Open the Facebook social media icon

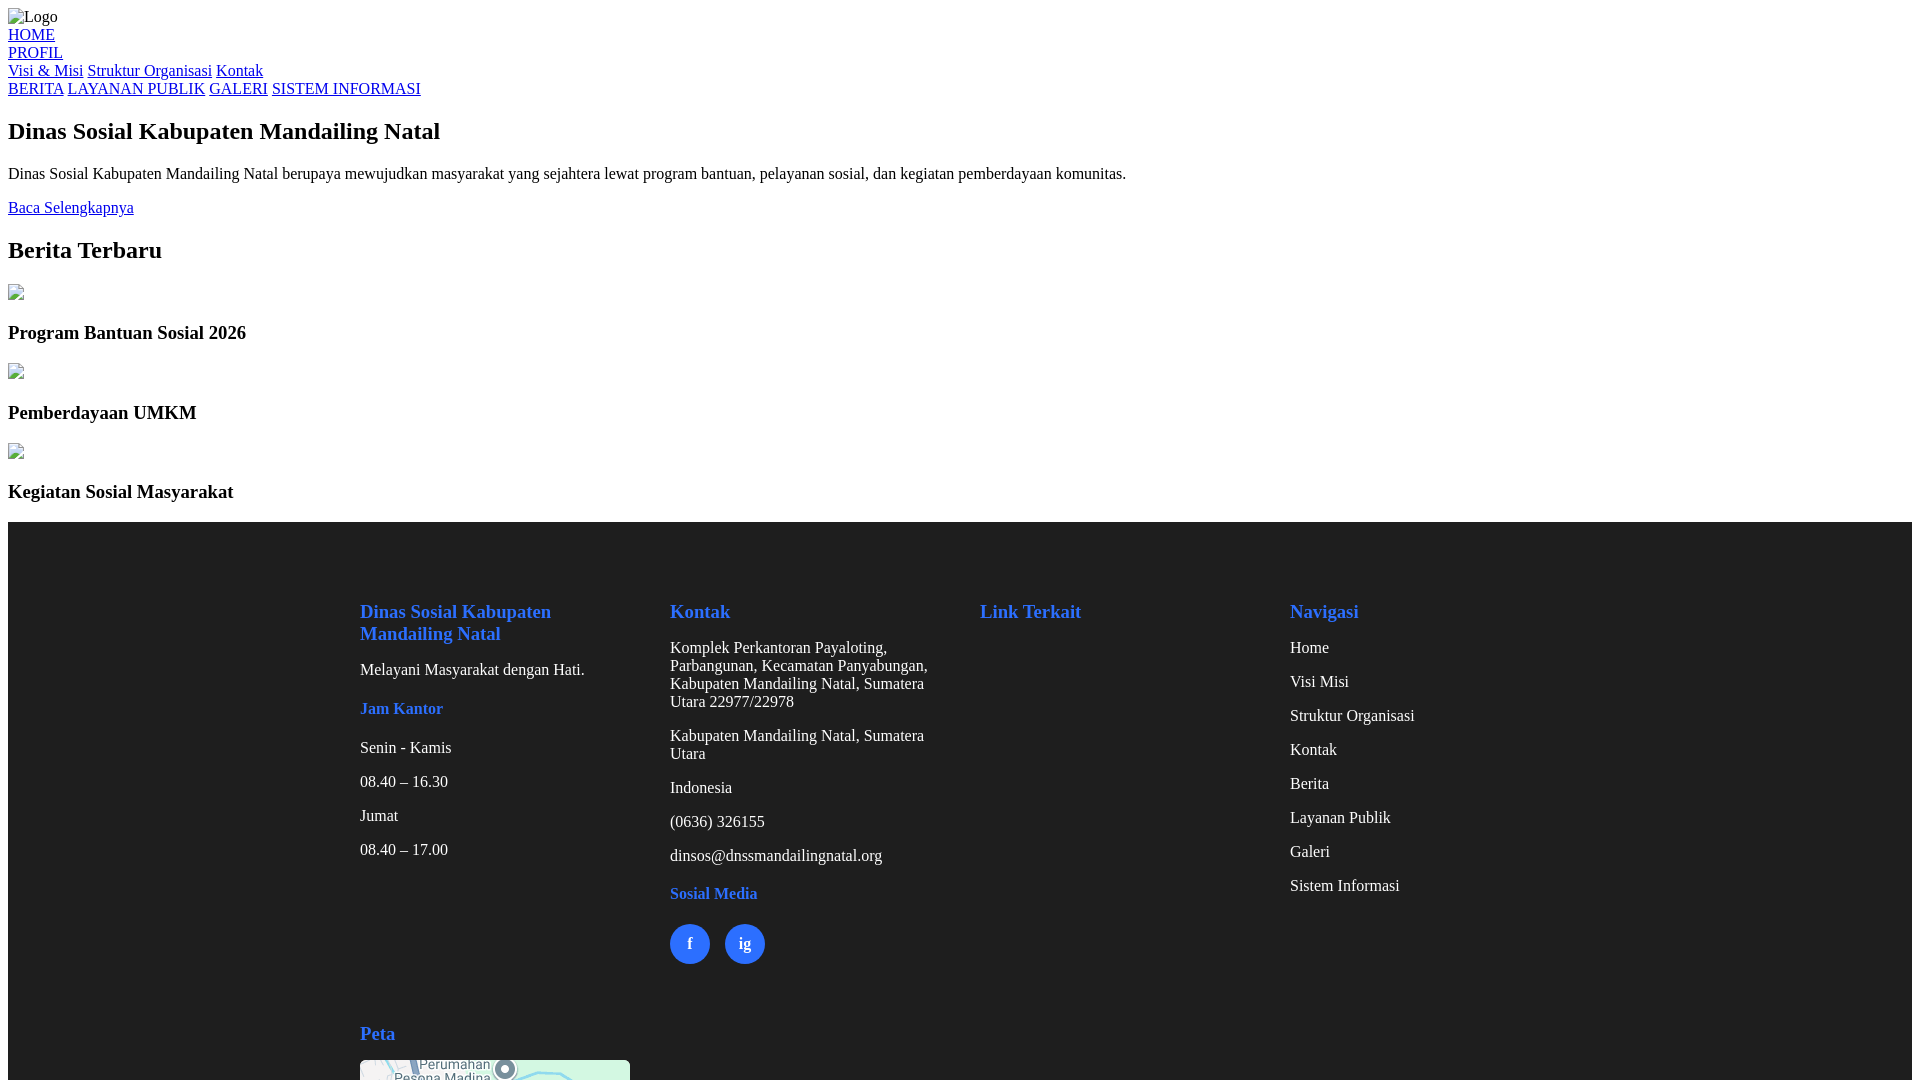690,944
